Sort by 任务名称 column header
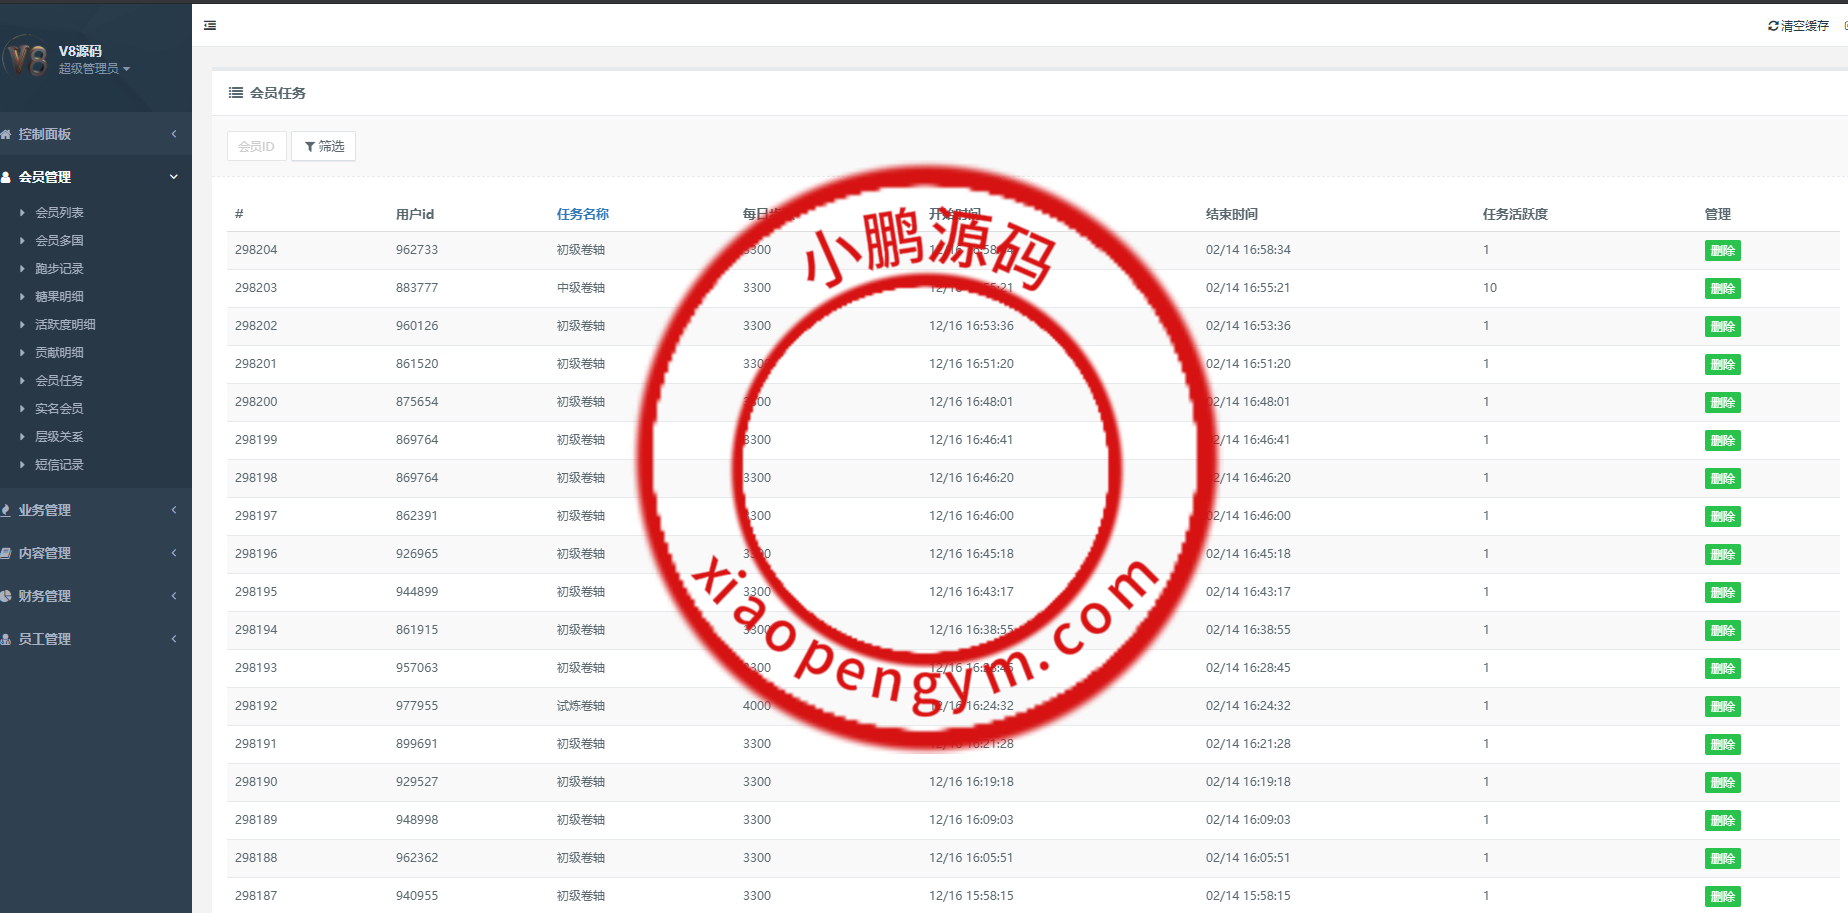The height and width of the screenshot is (913, 1848). pyautogui.click(x=582, y=214)
